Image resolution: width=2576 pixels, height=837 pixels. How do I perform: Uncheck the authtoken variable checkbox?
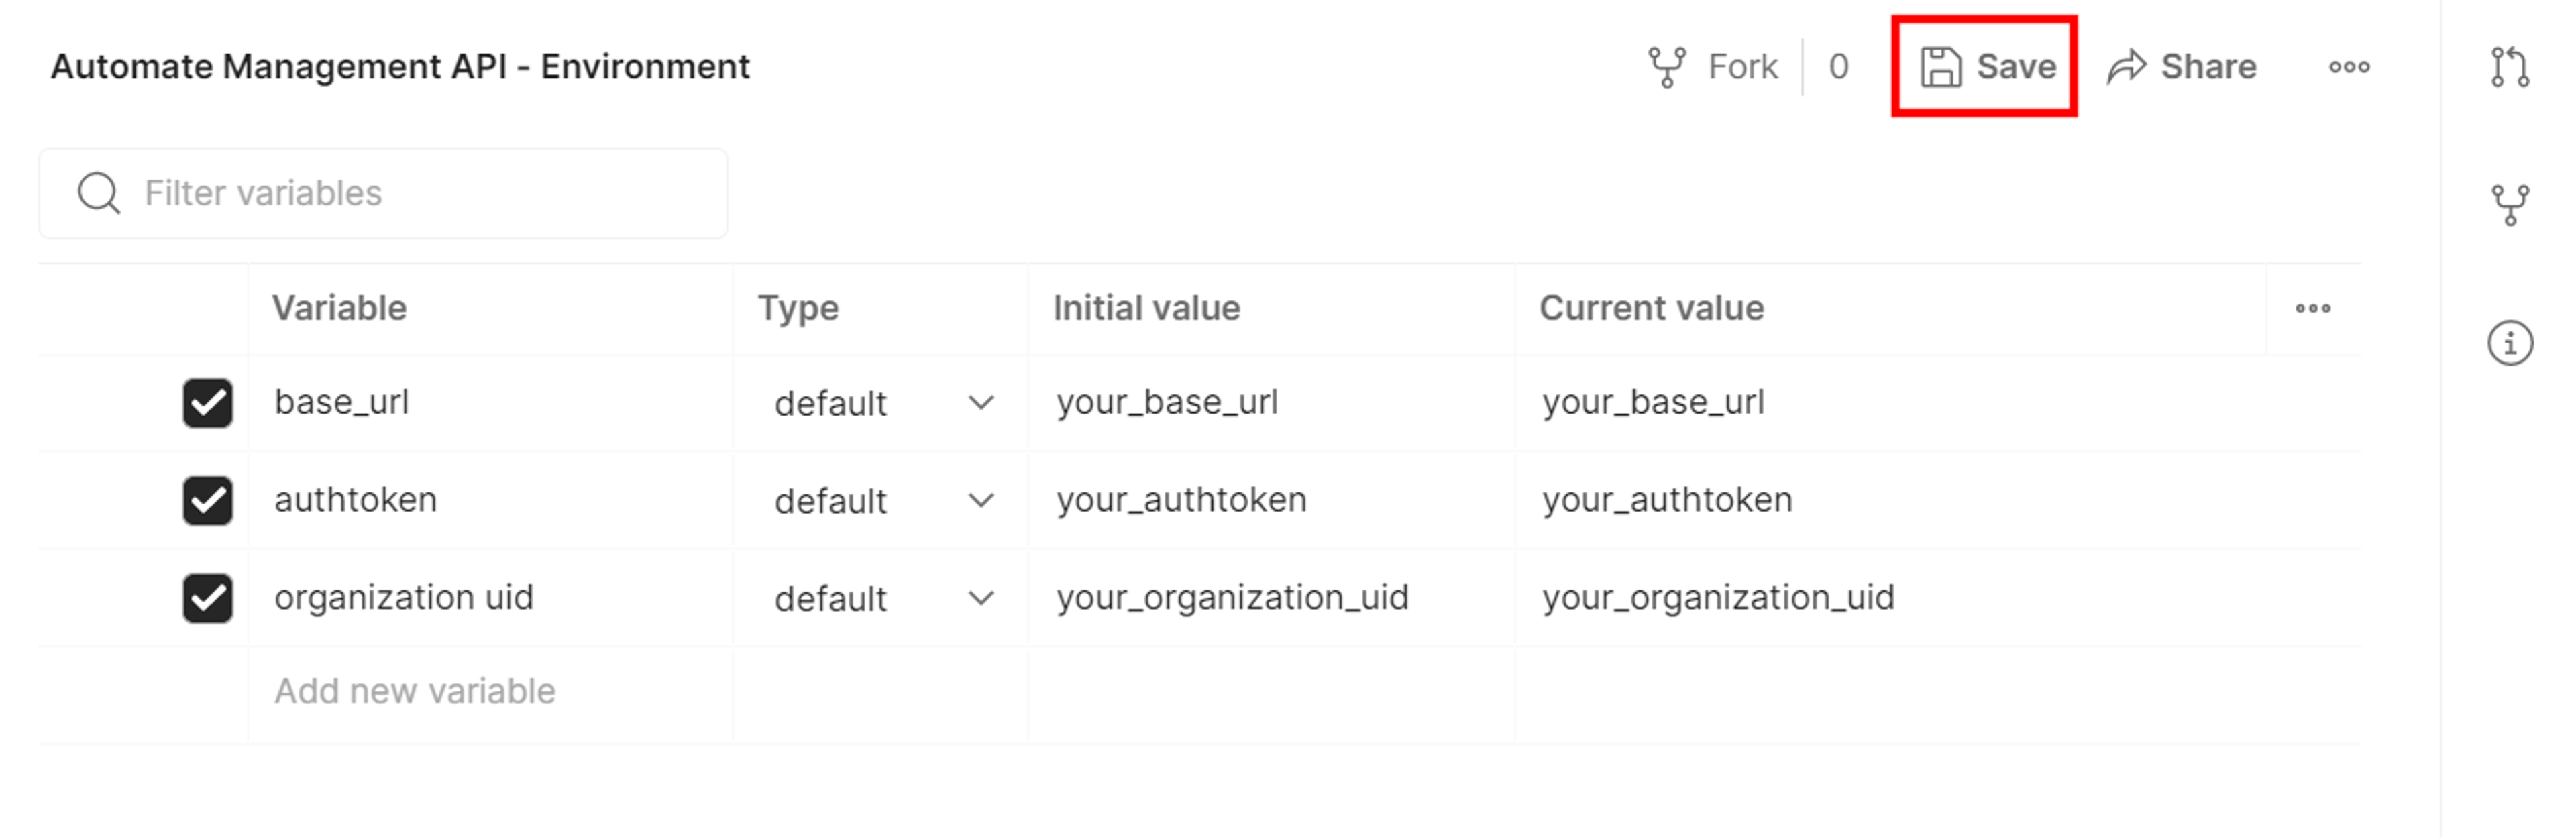pos(208,500)
